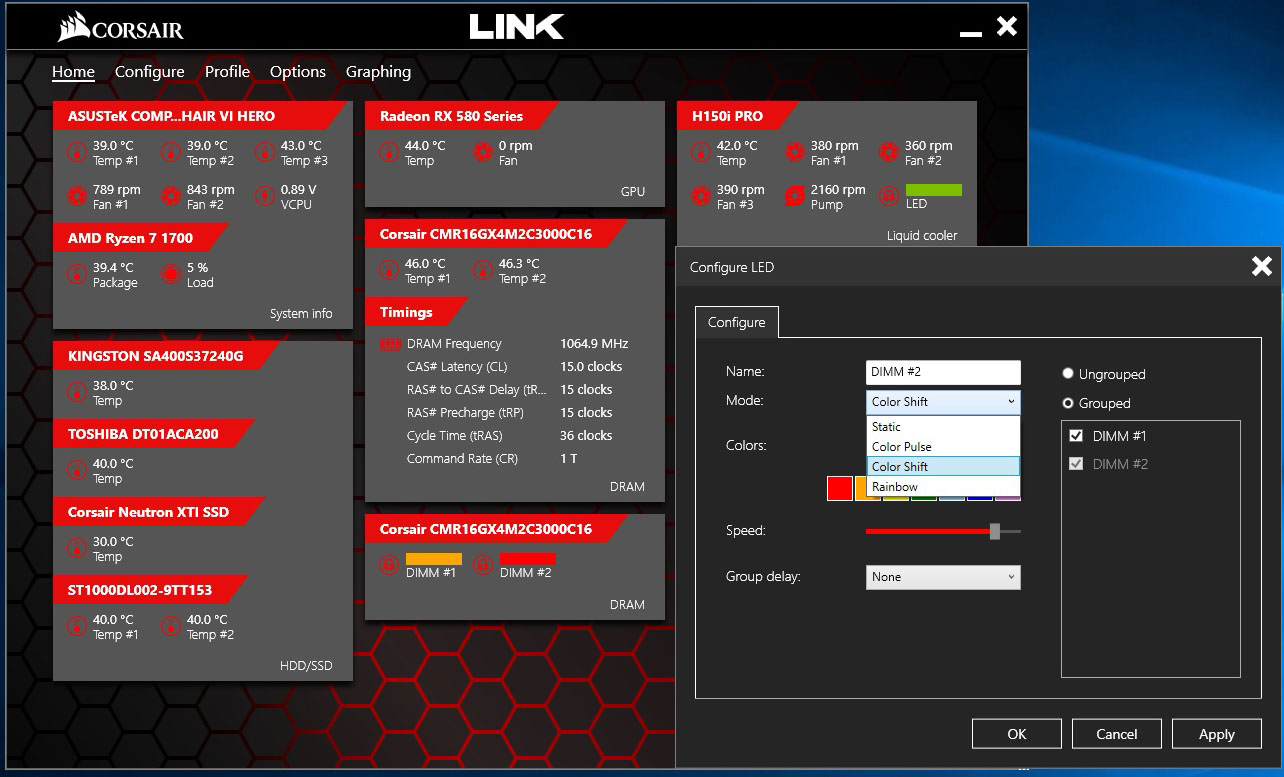This screenshot has width=1284, height=777.
Task: Click the H150i PRO Fan #2 icon at 360 rpm
Action: click(x=889, y=152)
